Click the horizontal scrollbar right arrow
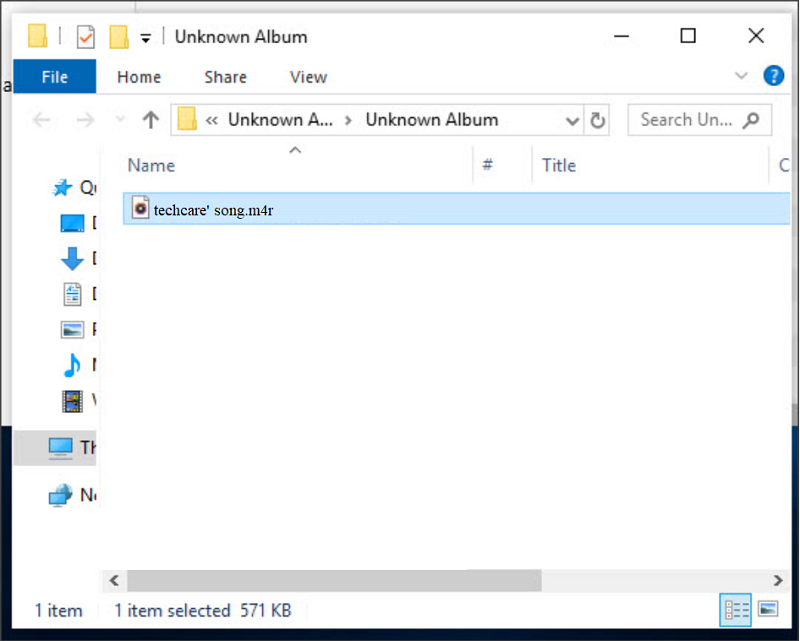 [x=778, y=580]
